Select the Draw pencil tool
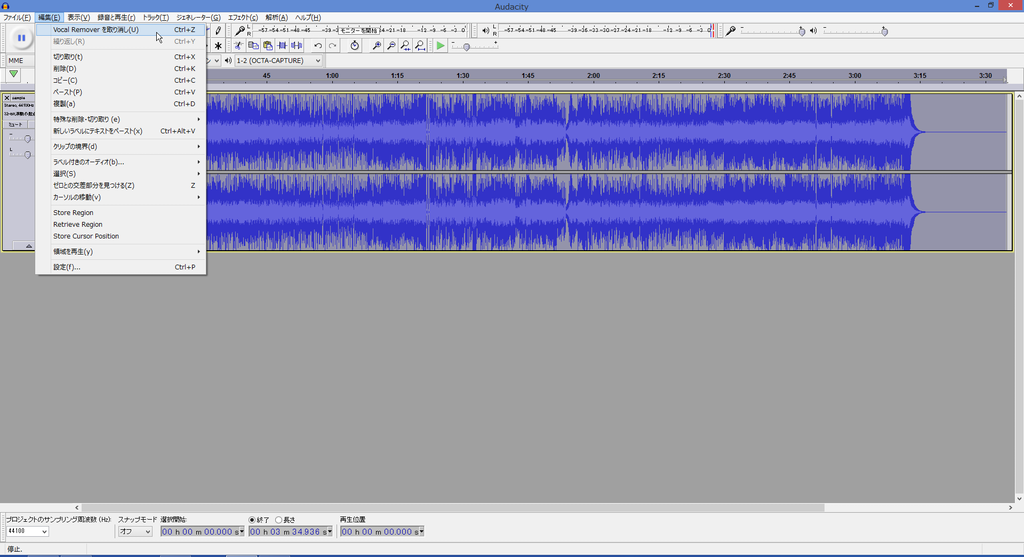The width and height of the screenshot is (1024, 557). coord(218,31)
